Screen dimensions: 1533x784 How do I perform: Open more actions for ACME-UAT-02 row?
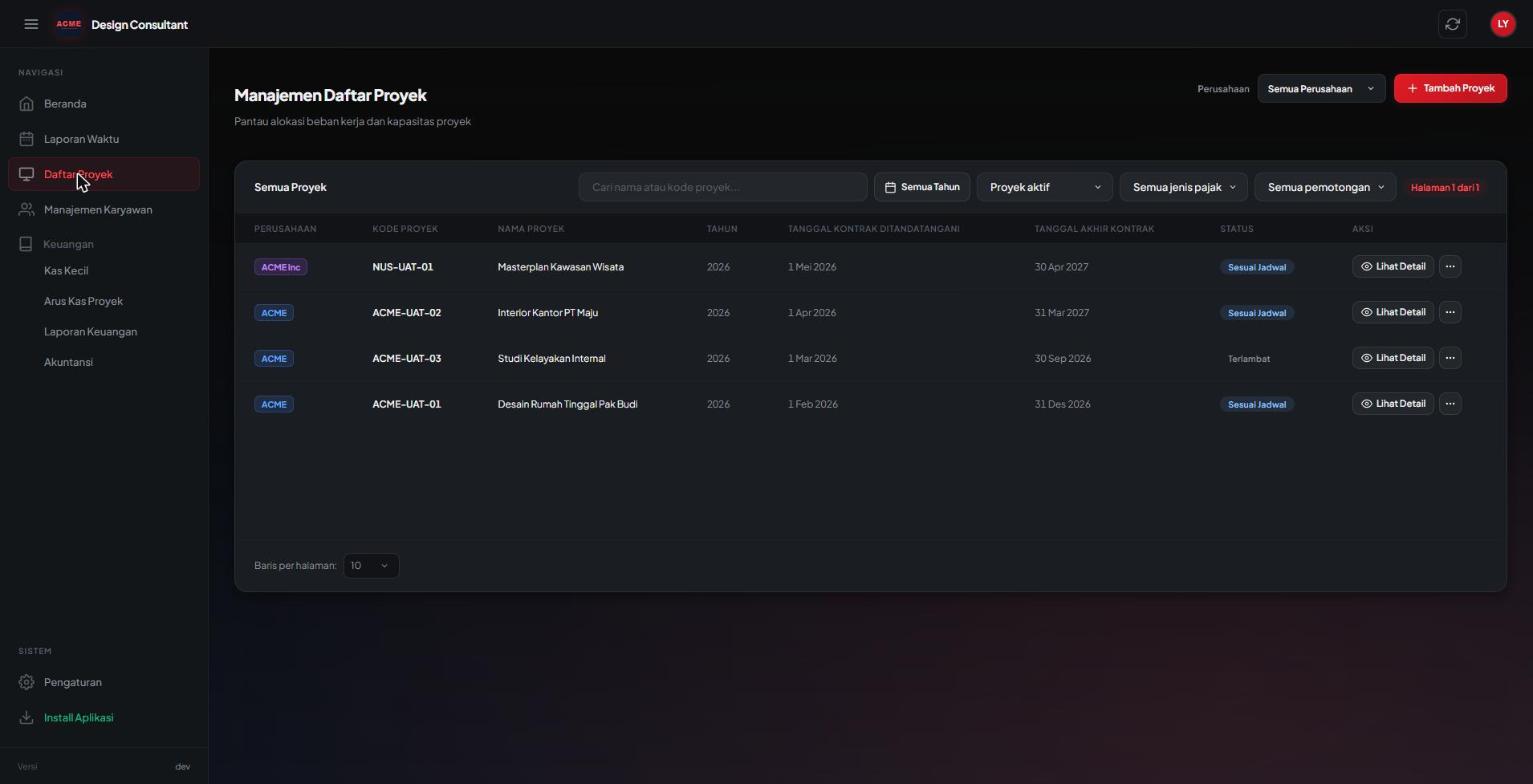point(1450,313)
